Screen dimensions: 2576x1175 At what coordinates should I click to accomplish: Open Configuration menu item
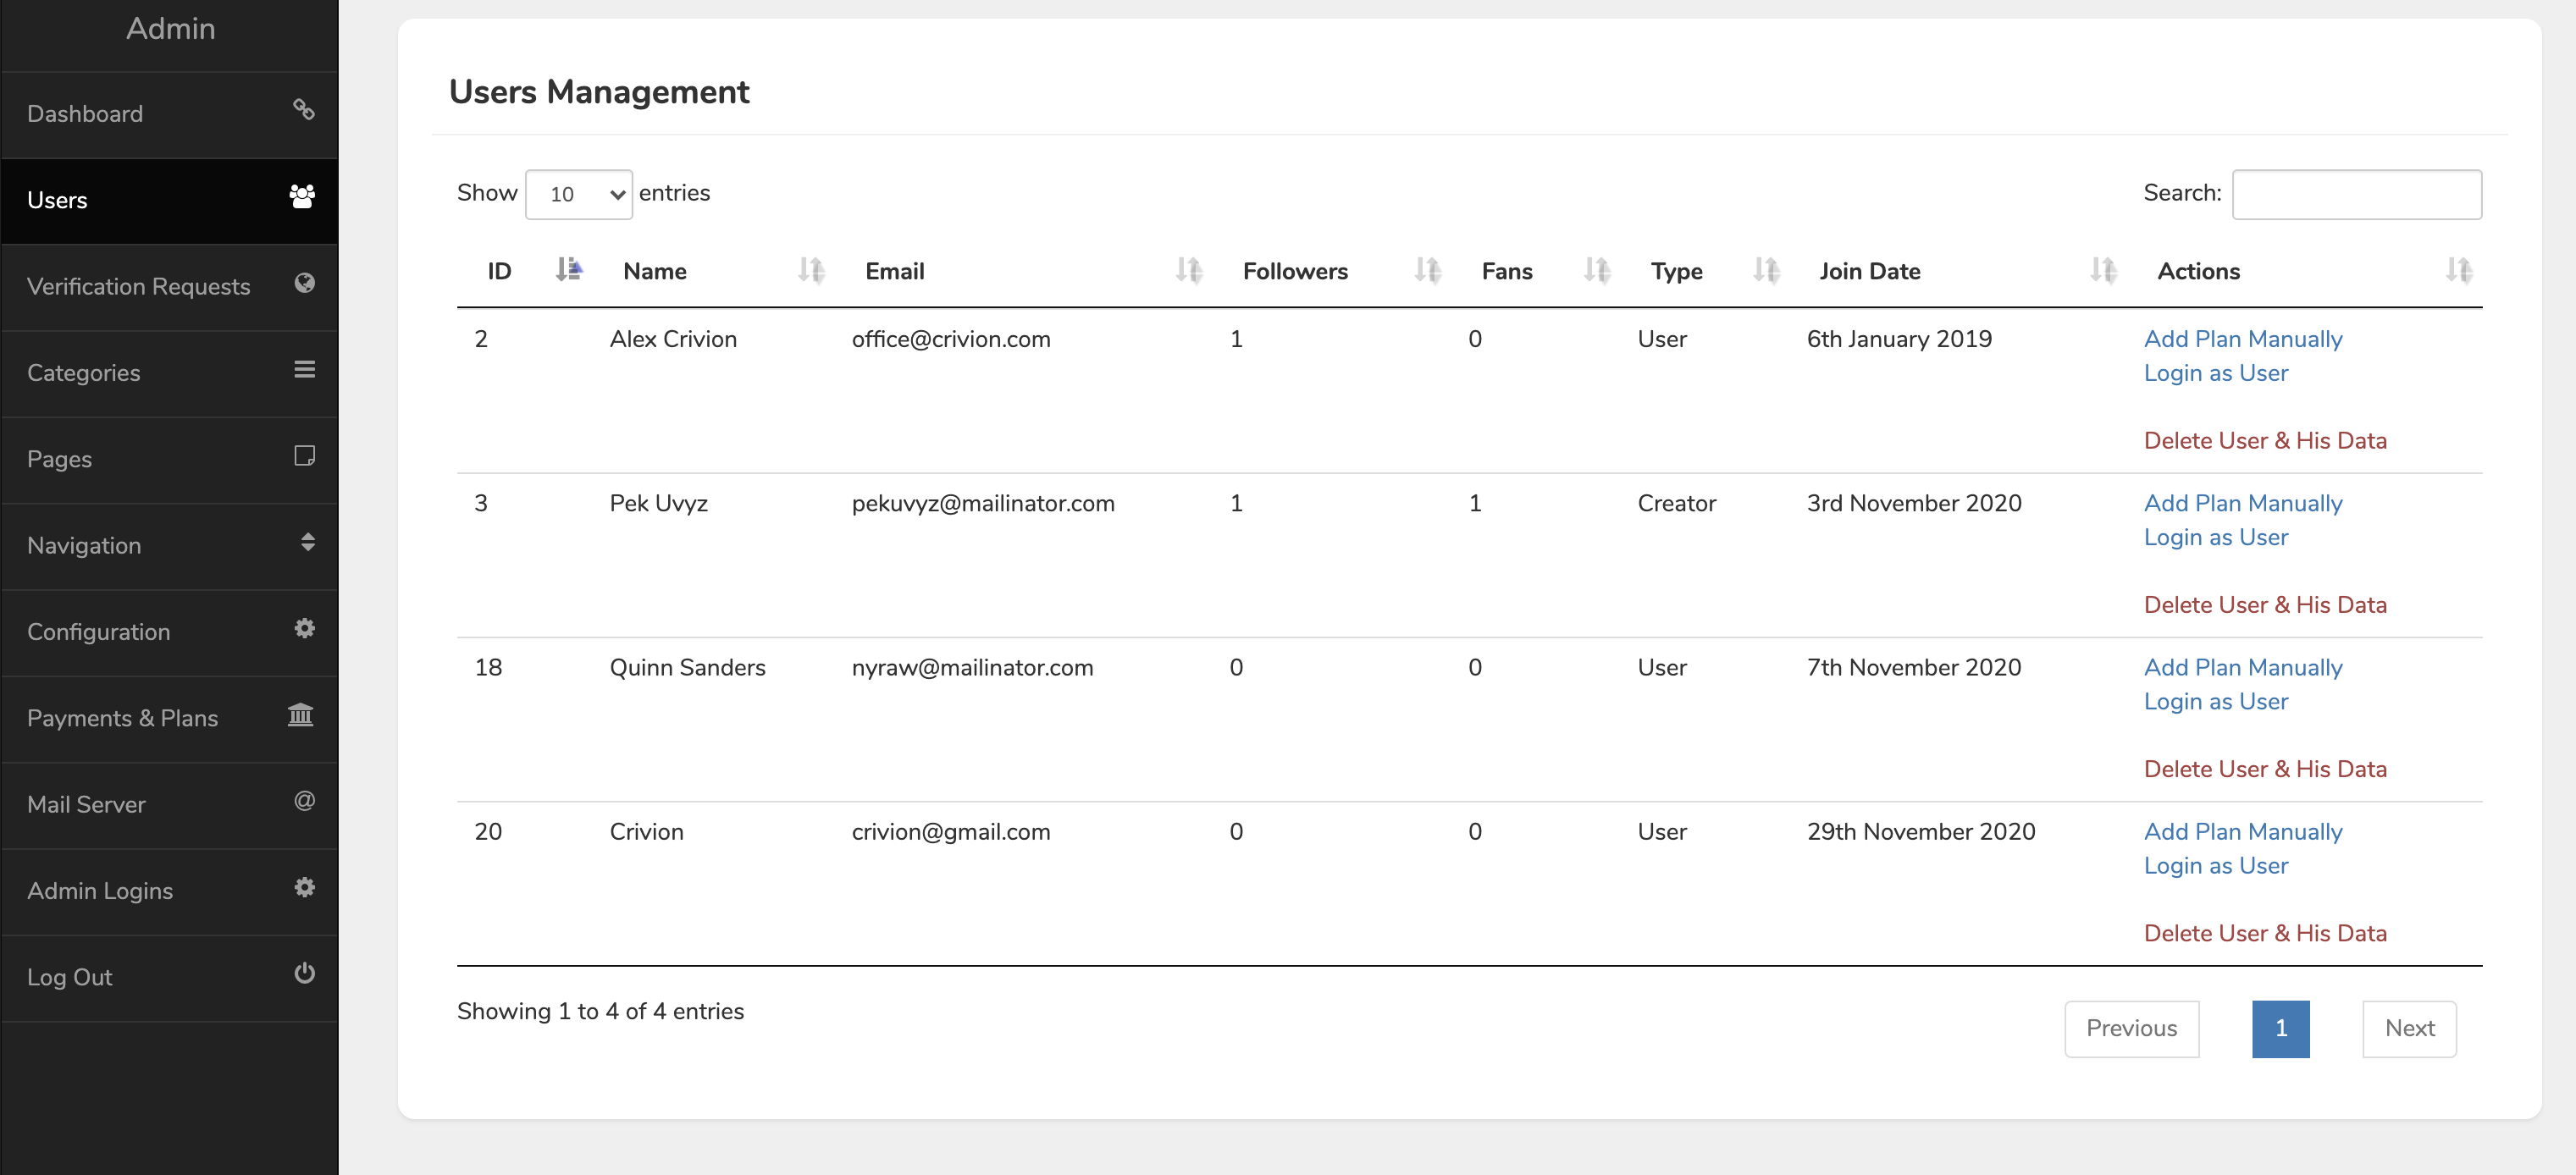click(169, 632)
